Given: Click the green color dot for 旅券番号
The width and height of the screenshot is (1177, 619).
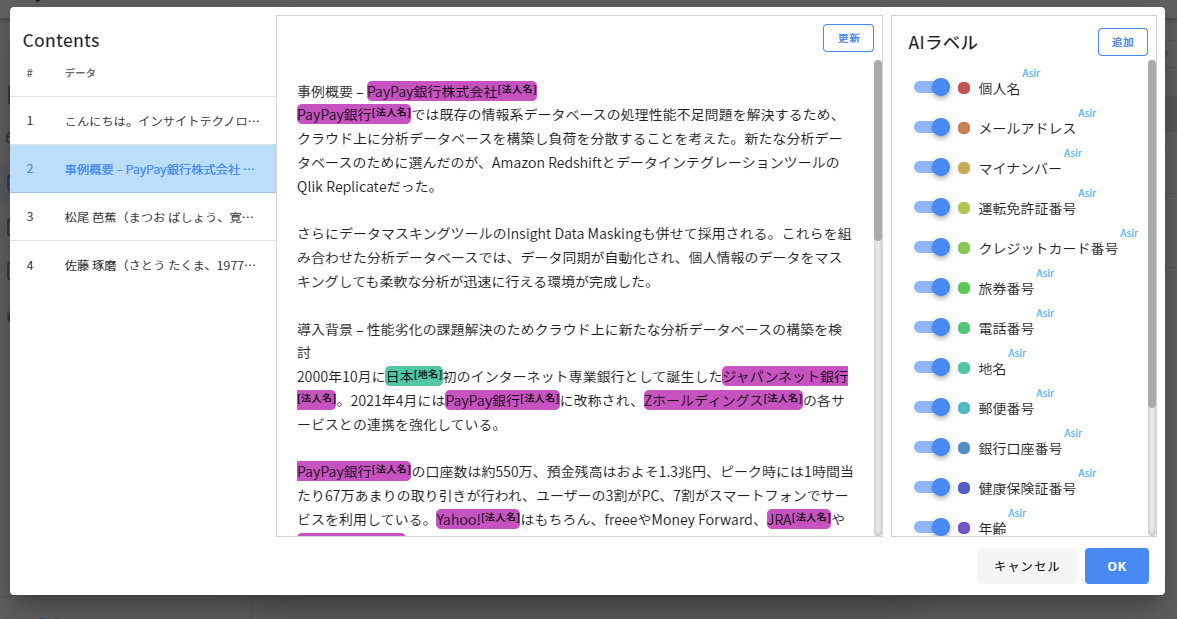Looking at the screenshot, I should pos(965,288).
